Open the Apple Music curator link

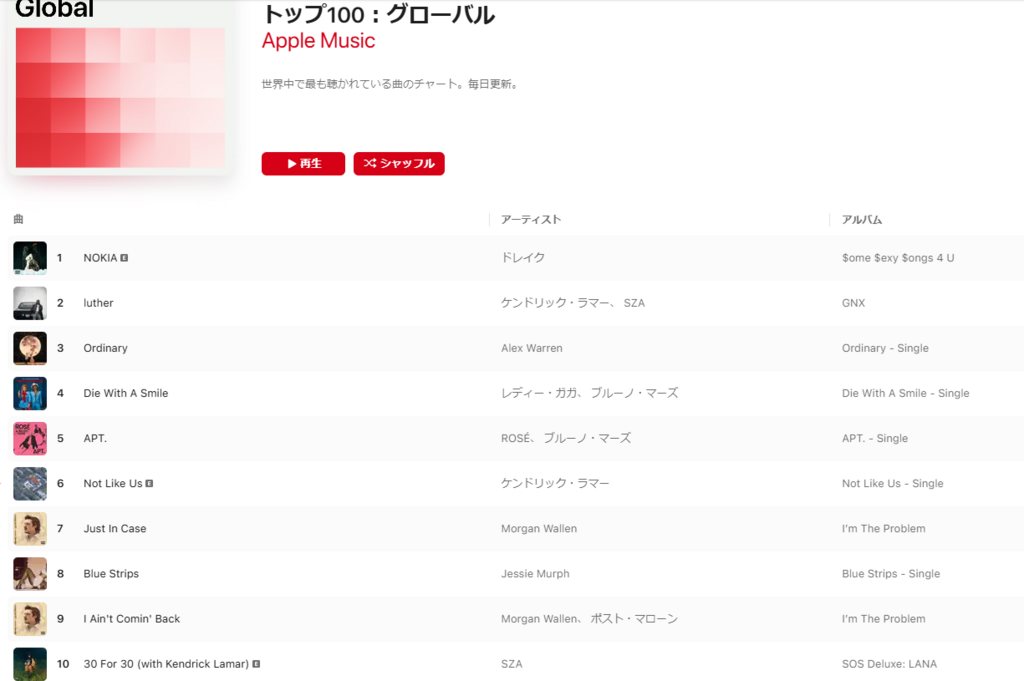[319, 40]
